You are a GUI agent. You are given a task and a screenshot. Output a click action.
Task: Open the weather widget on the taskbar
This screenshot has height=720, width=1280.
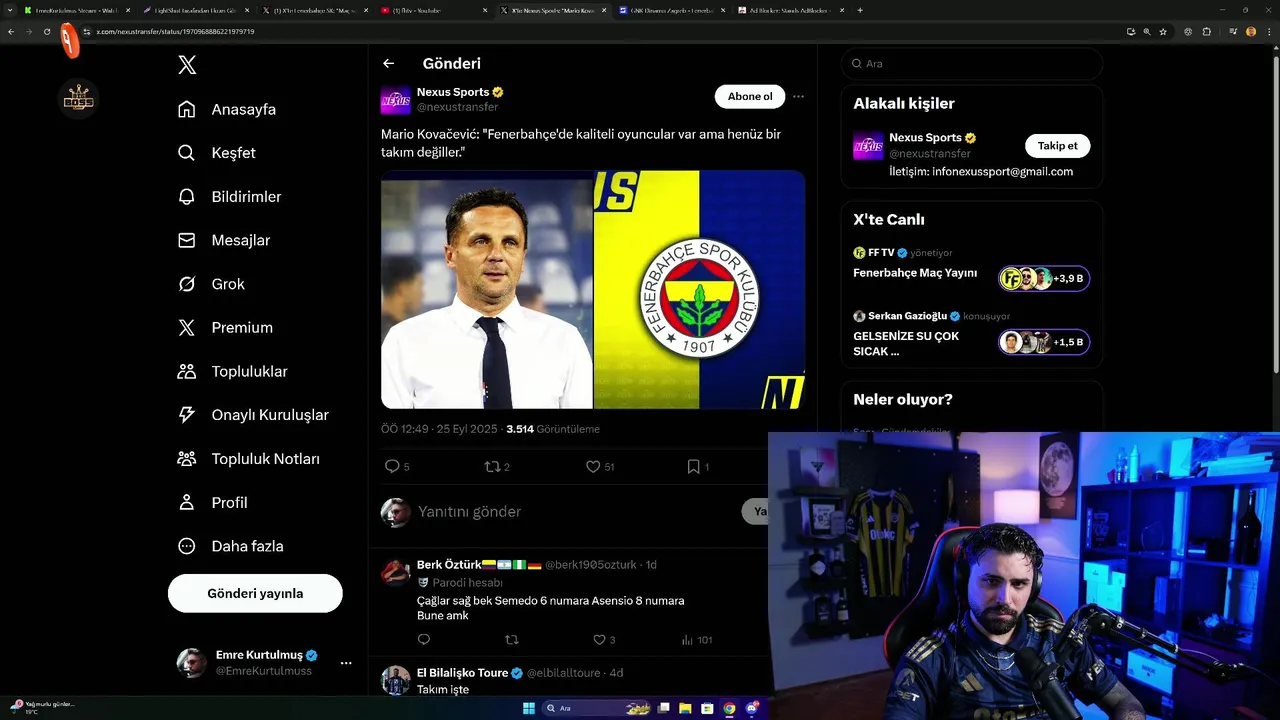tap(42, 707)
